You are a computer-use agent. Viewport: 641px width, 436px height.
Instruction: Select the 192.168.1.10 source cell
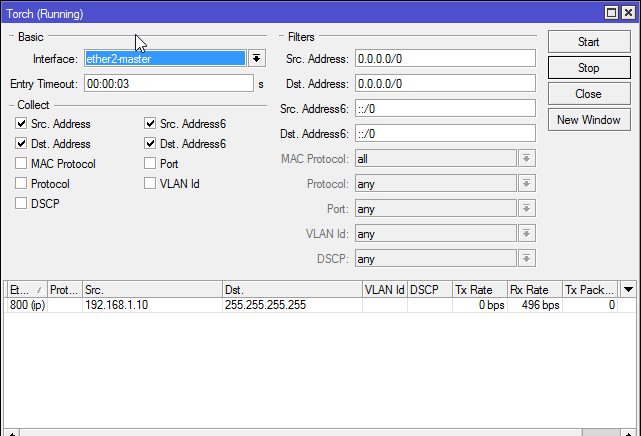tap(152, 305)
